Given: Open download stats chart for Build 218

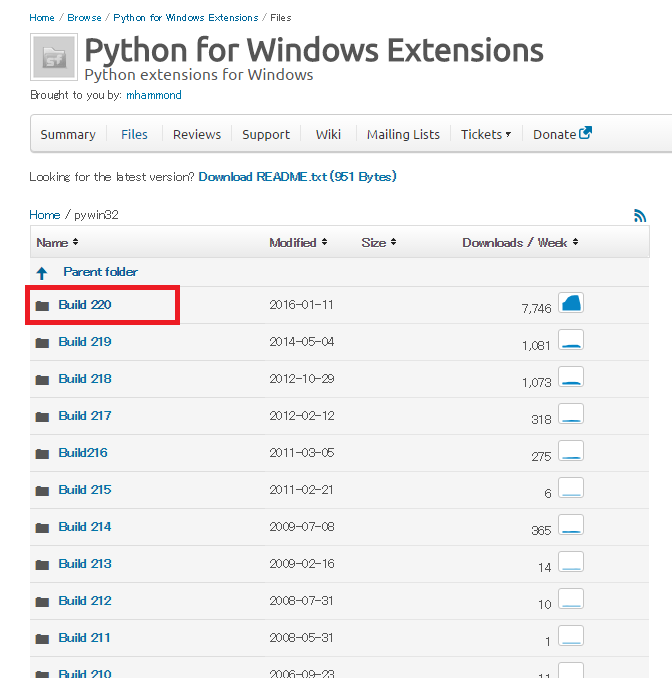Looking at the screenshot, I should [571, 377].
